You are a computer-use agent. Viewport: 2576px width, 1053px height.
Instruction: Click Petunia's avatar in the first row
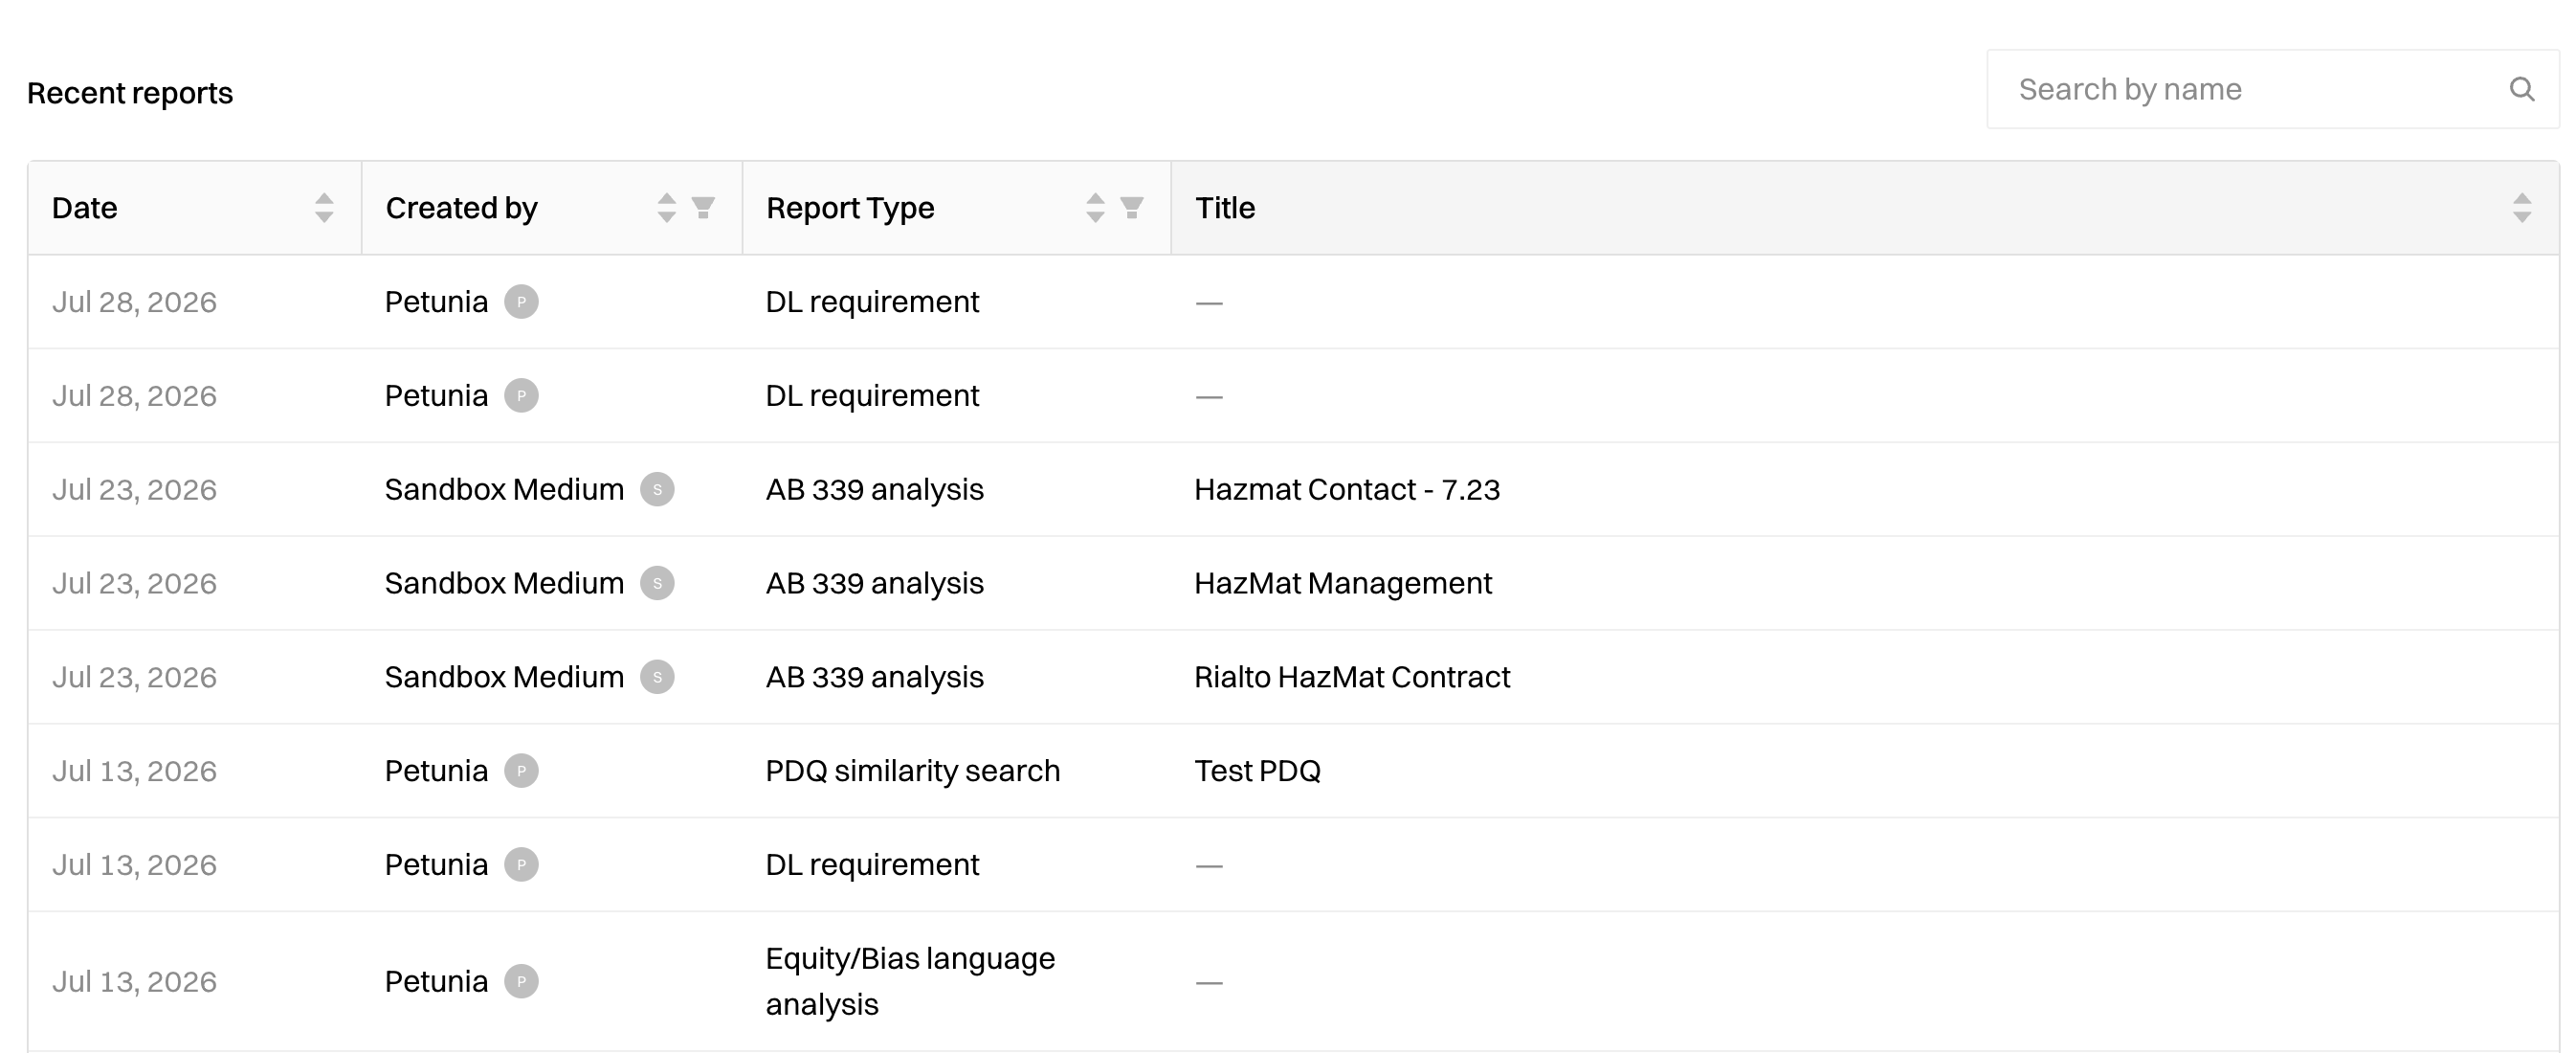point(521,302)
